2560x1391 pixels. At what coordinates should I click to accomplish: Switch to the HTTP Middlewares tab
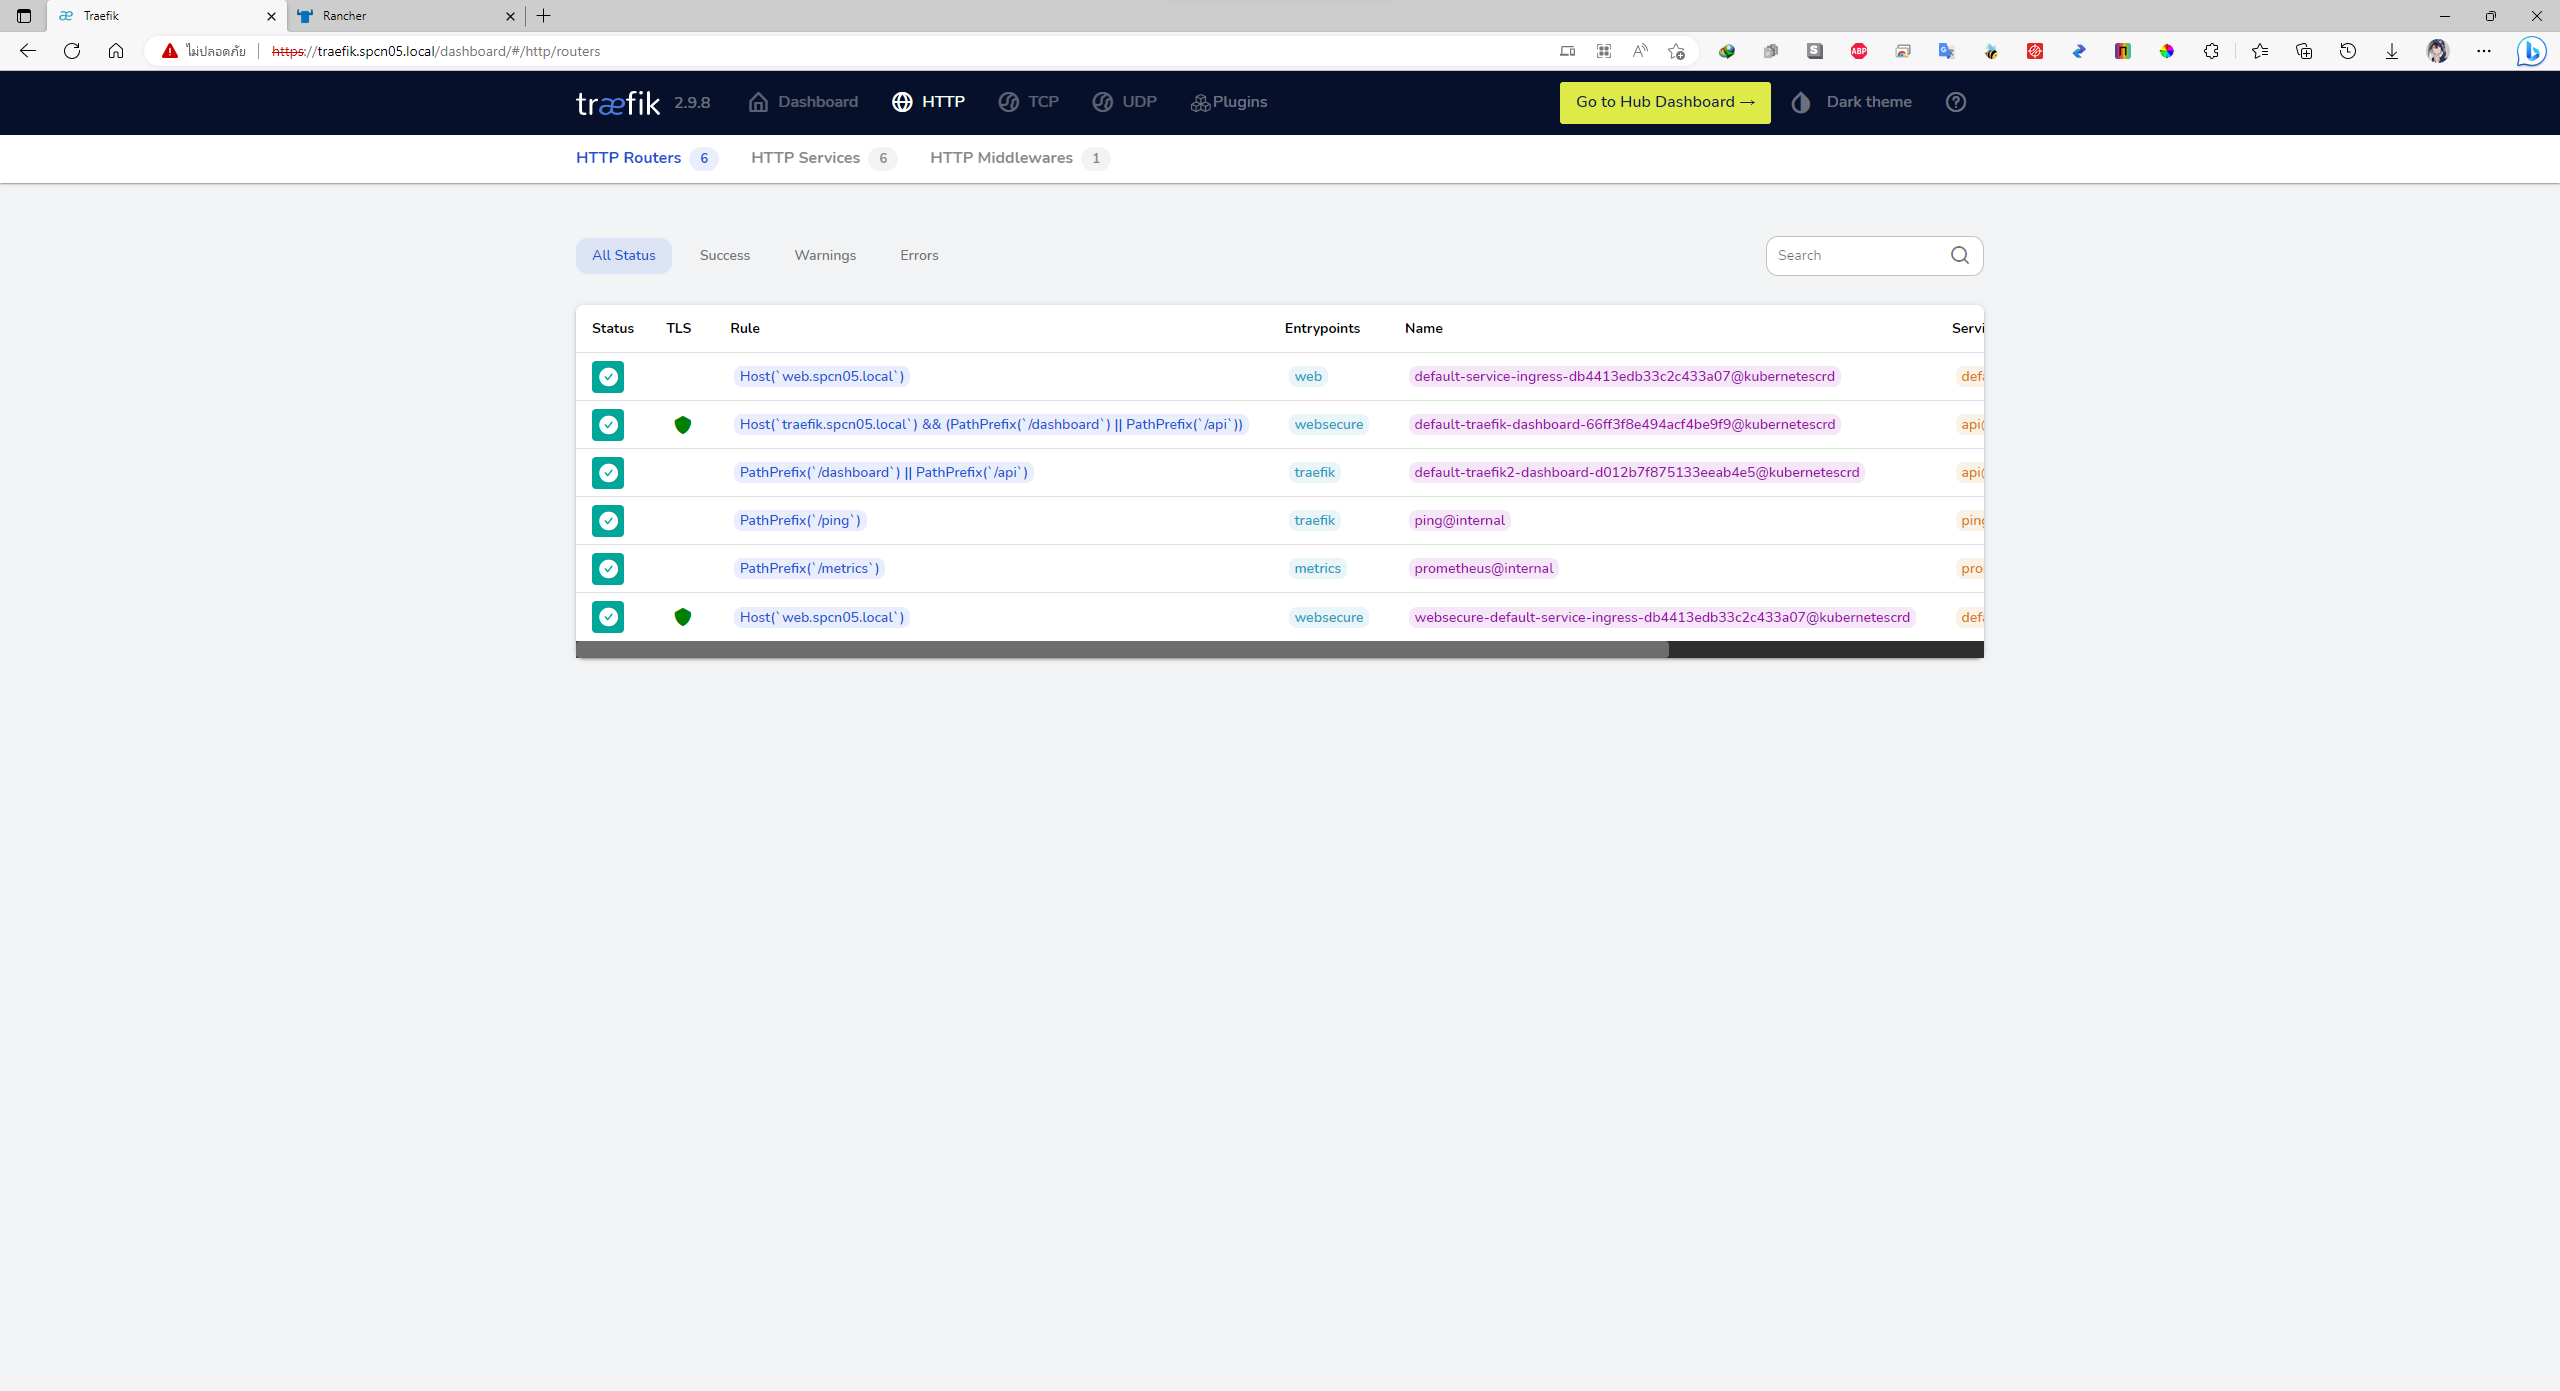1000,158
